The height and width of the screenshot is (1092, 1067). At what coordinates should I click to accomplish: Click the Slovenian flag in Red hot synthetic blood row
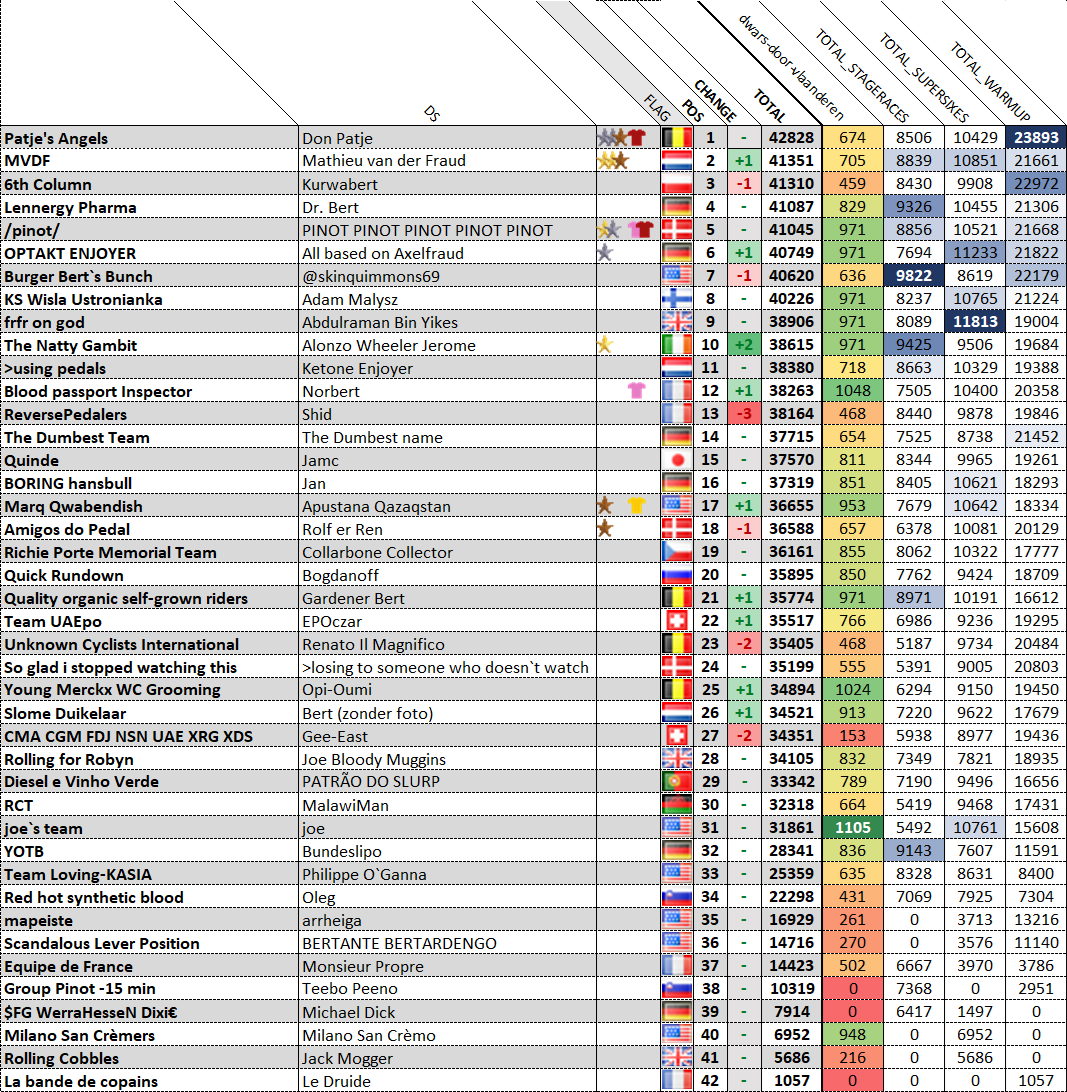pyautogui.click(x=677, y=896)
